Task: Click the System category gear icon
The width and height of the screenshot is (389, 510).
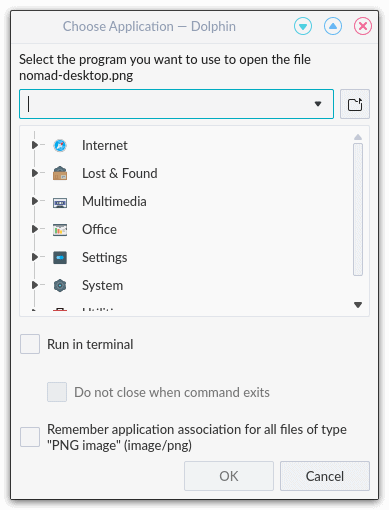Action: (60, 286)
